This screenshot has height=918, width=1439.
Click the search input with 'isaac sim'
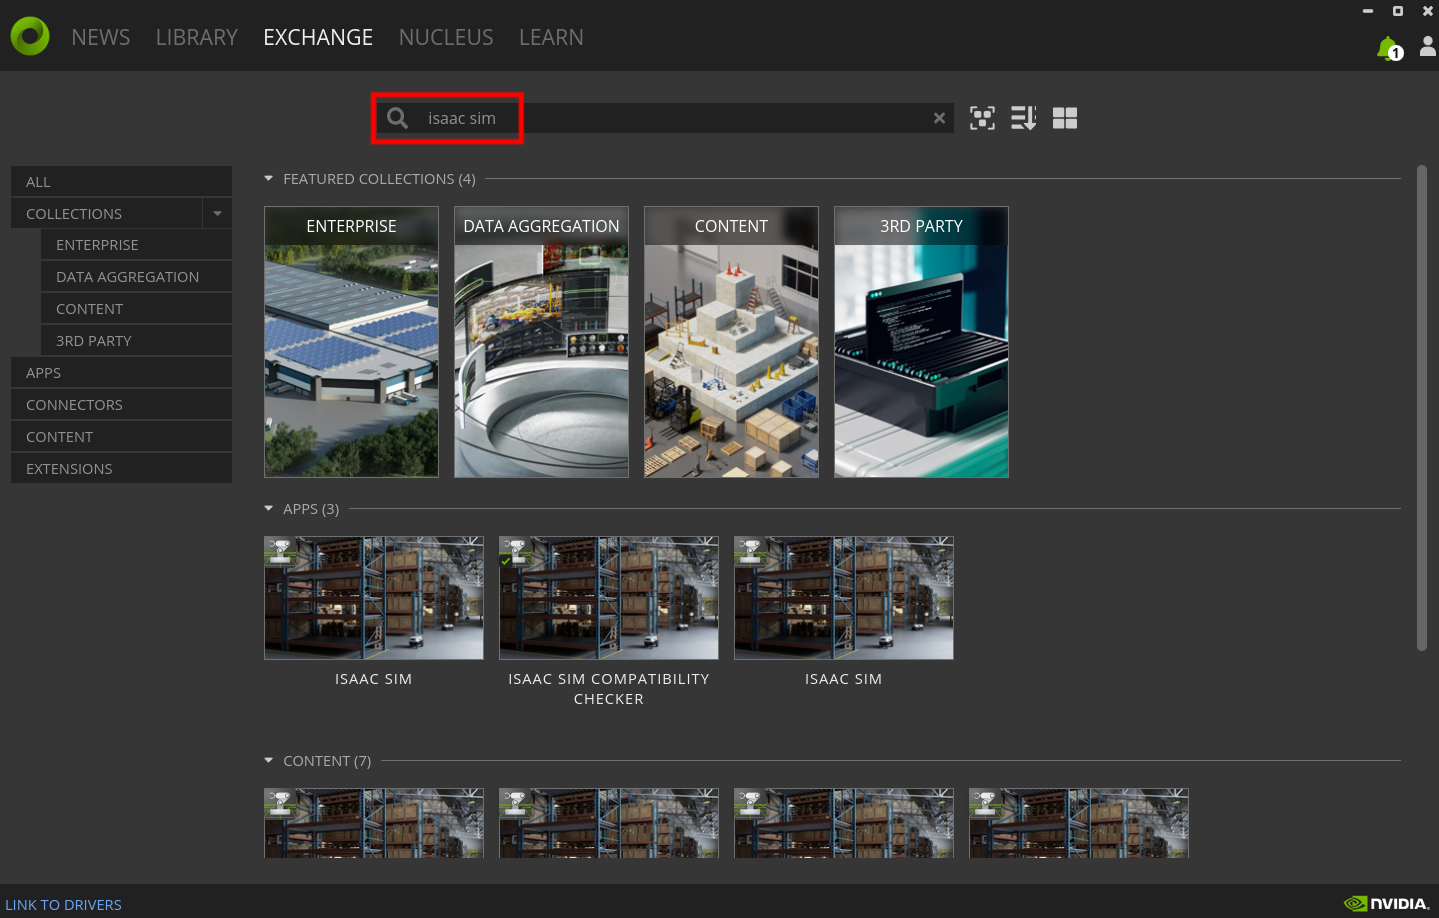(x=665, y=118)
